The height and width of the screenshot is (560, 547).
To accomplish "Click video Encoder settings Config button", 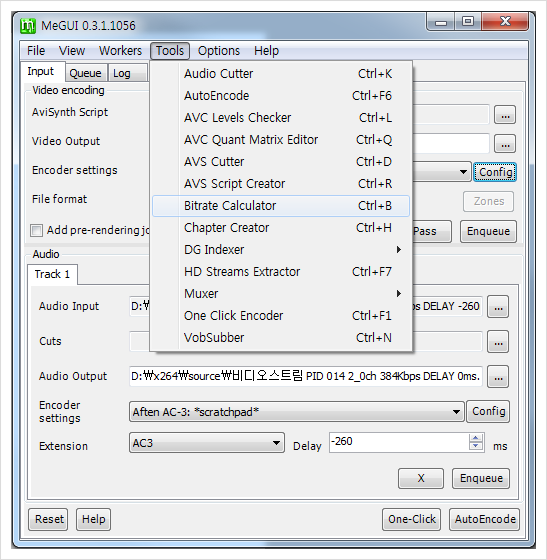I will (495, 172).
